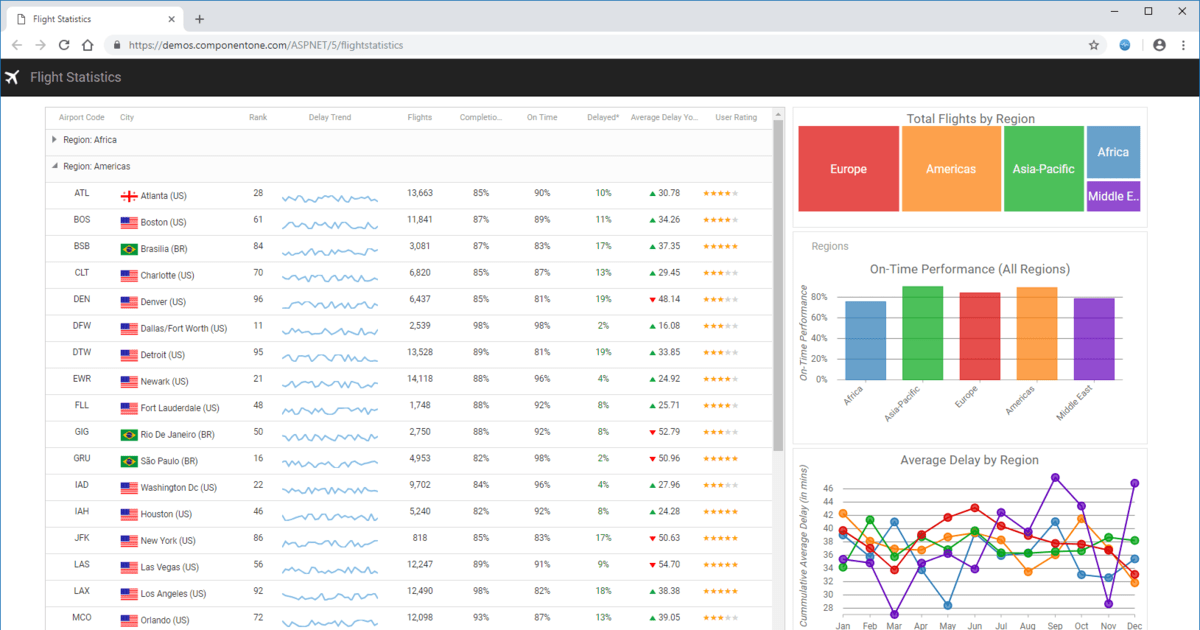Collapse the Region: Americas group
The height and width of the screenshot is (630, 1200).
coord(52,167)
